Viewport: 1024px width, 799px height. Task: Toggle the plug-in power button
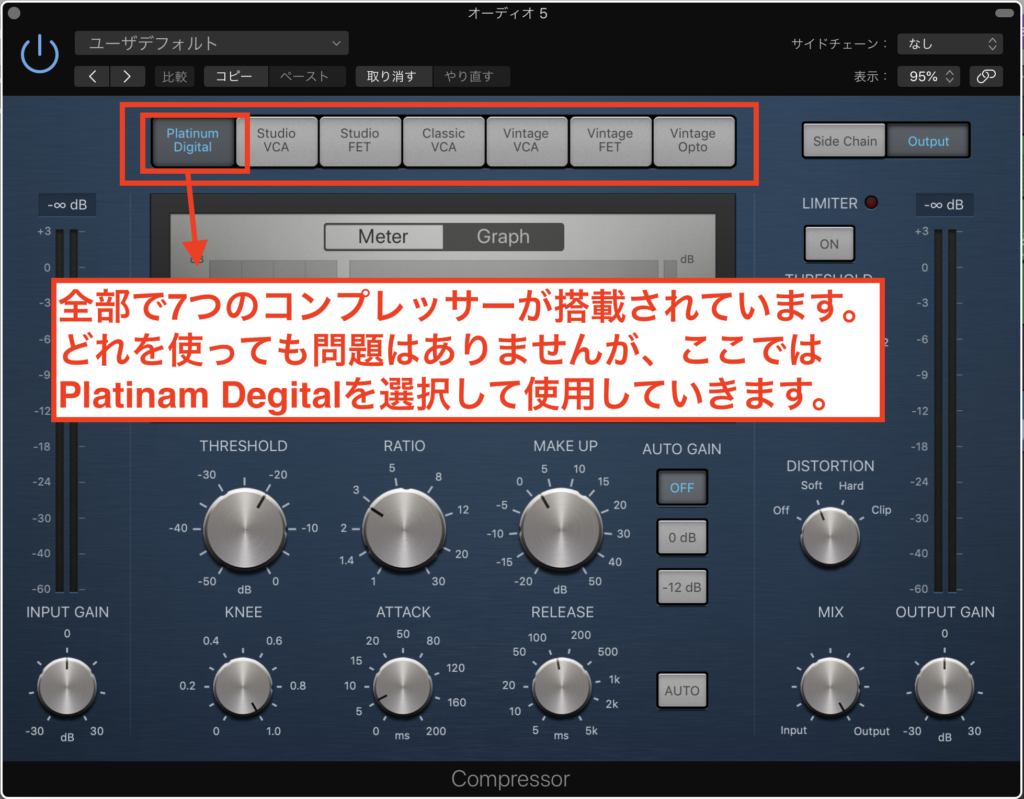pyautogui.click(x=40, y=54)
